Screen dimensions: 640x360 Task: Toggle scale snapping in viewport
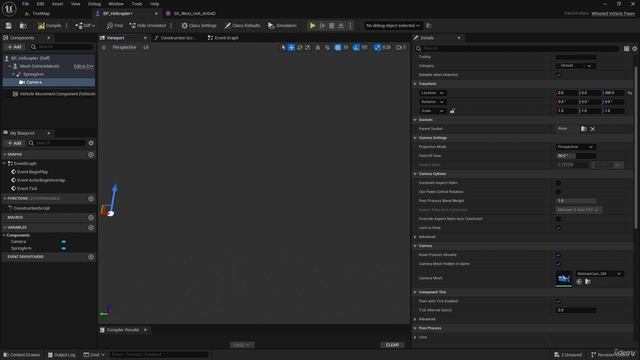pyautogui.click(x=378, y=47)
